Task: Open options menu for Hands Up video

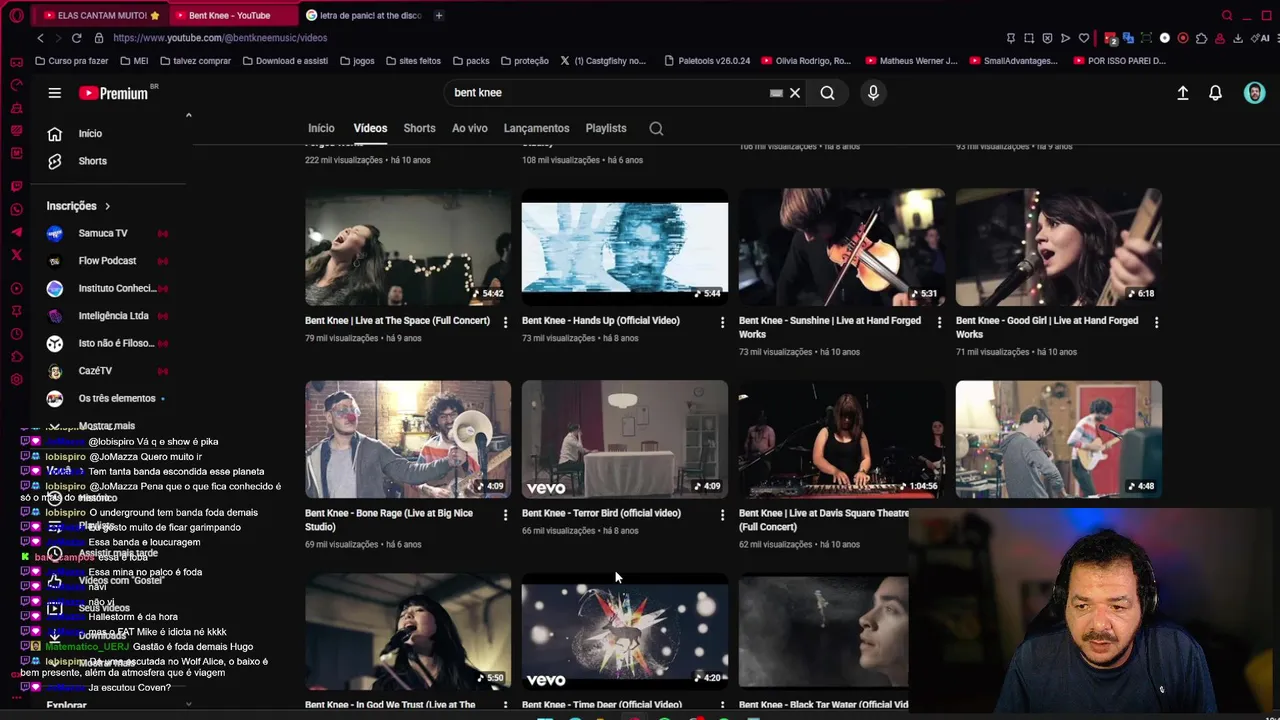Action: pos(722,322)
